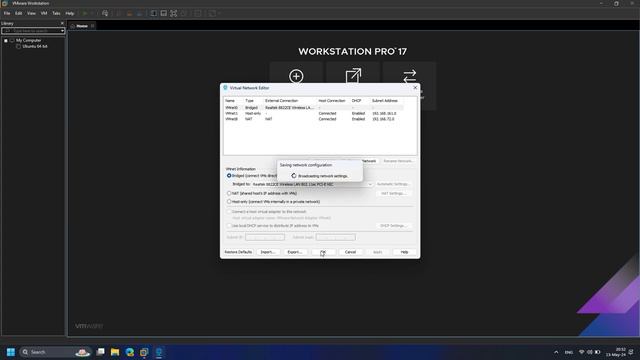The width and height of the screenshot is (640, 360).
Task: Select the NAT radio button
Action: (x=229, y=193)
